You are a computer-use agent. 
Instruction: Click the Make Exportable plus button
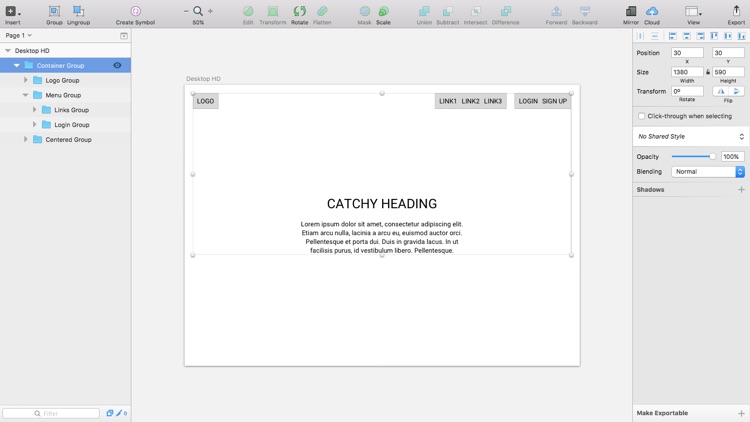tap(741, 413)
